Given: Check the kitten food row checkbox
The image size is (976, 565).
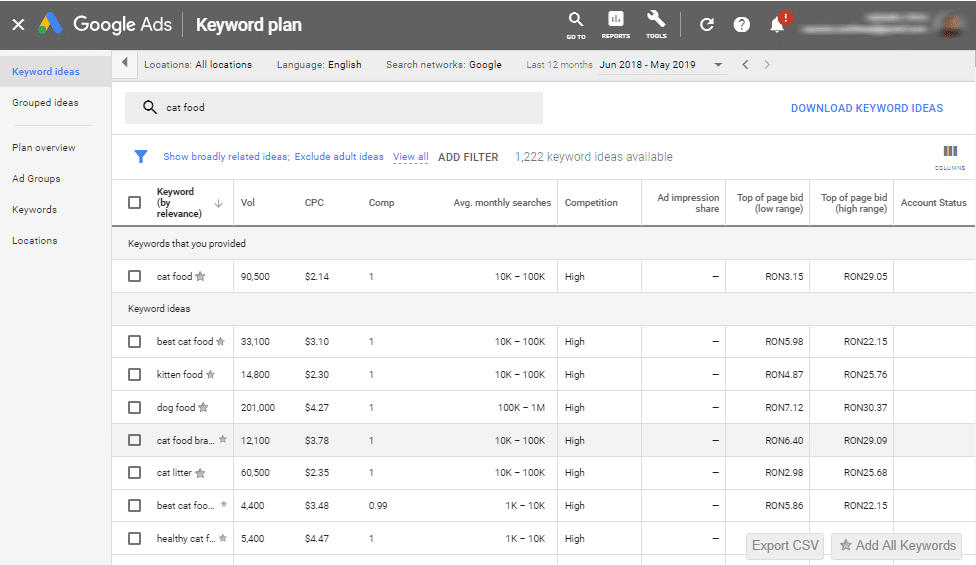Looking at the screenshot, I should [134, 374].
